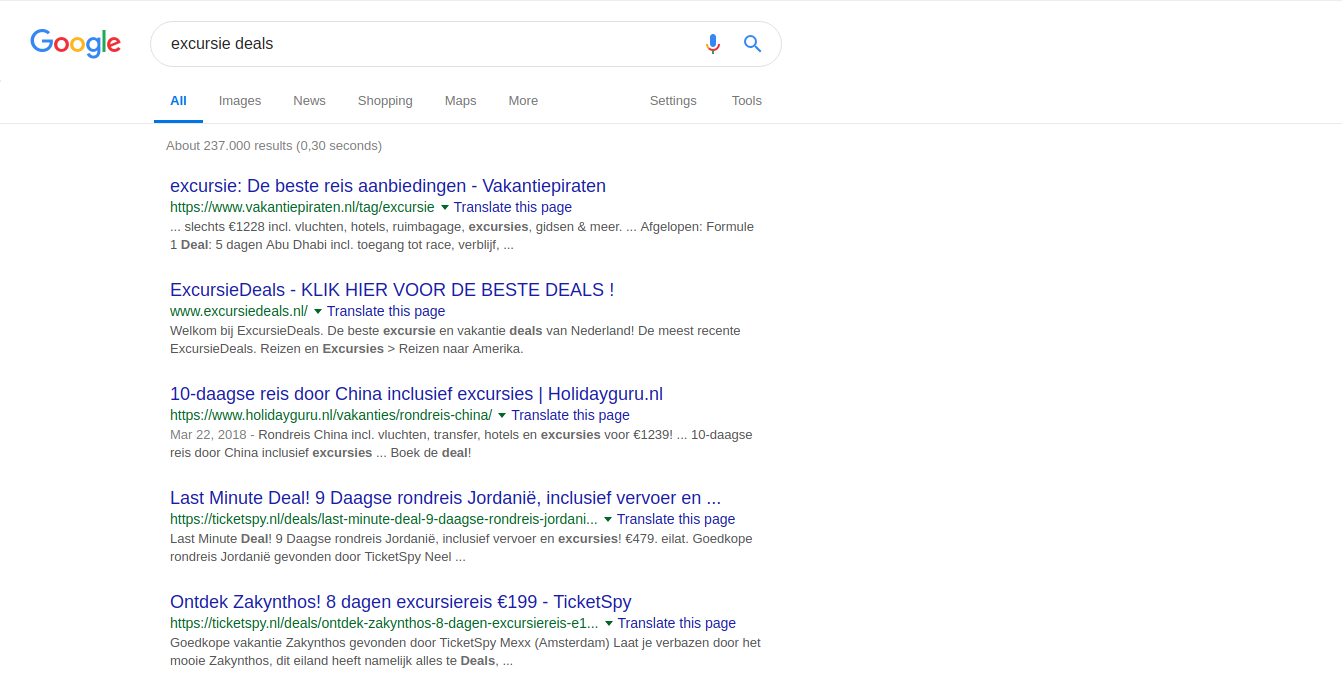Screen dimensions: 1342x689
Task: Translate the Holidayguru China result page
Action: [571, 415]
